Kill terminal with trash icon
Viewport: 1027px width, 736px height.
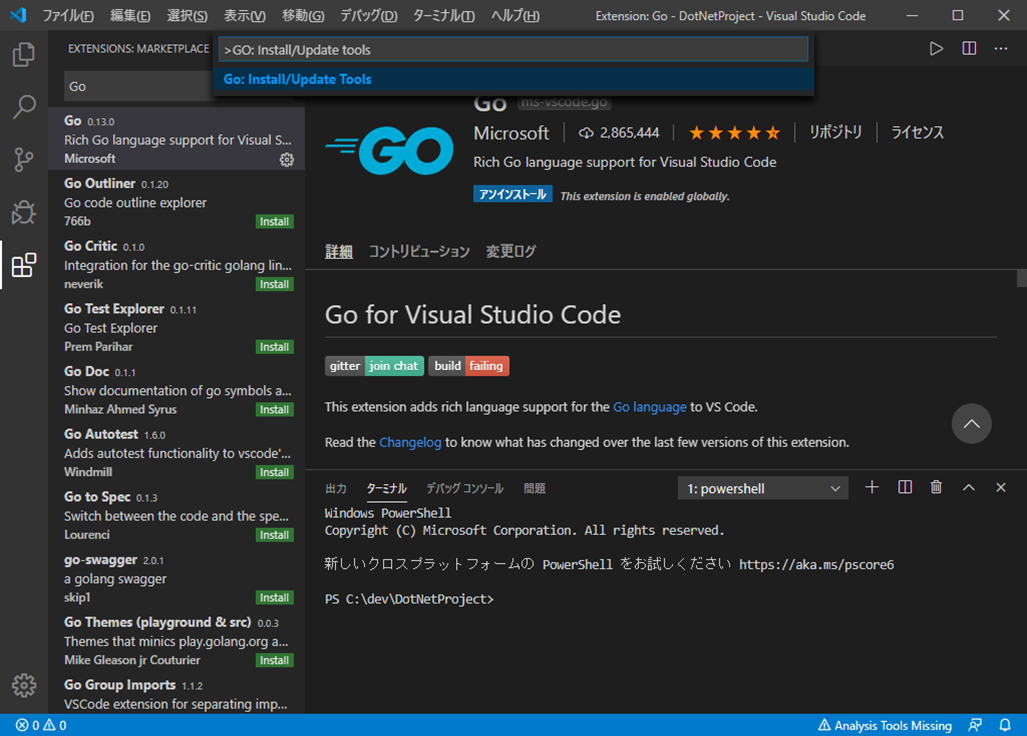pyautogui.click(x=936, y=487)
